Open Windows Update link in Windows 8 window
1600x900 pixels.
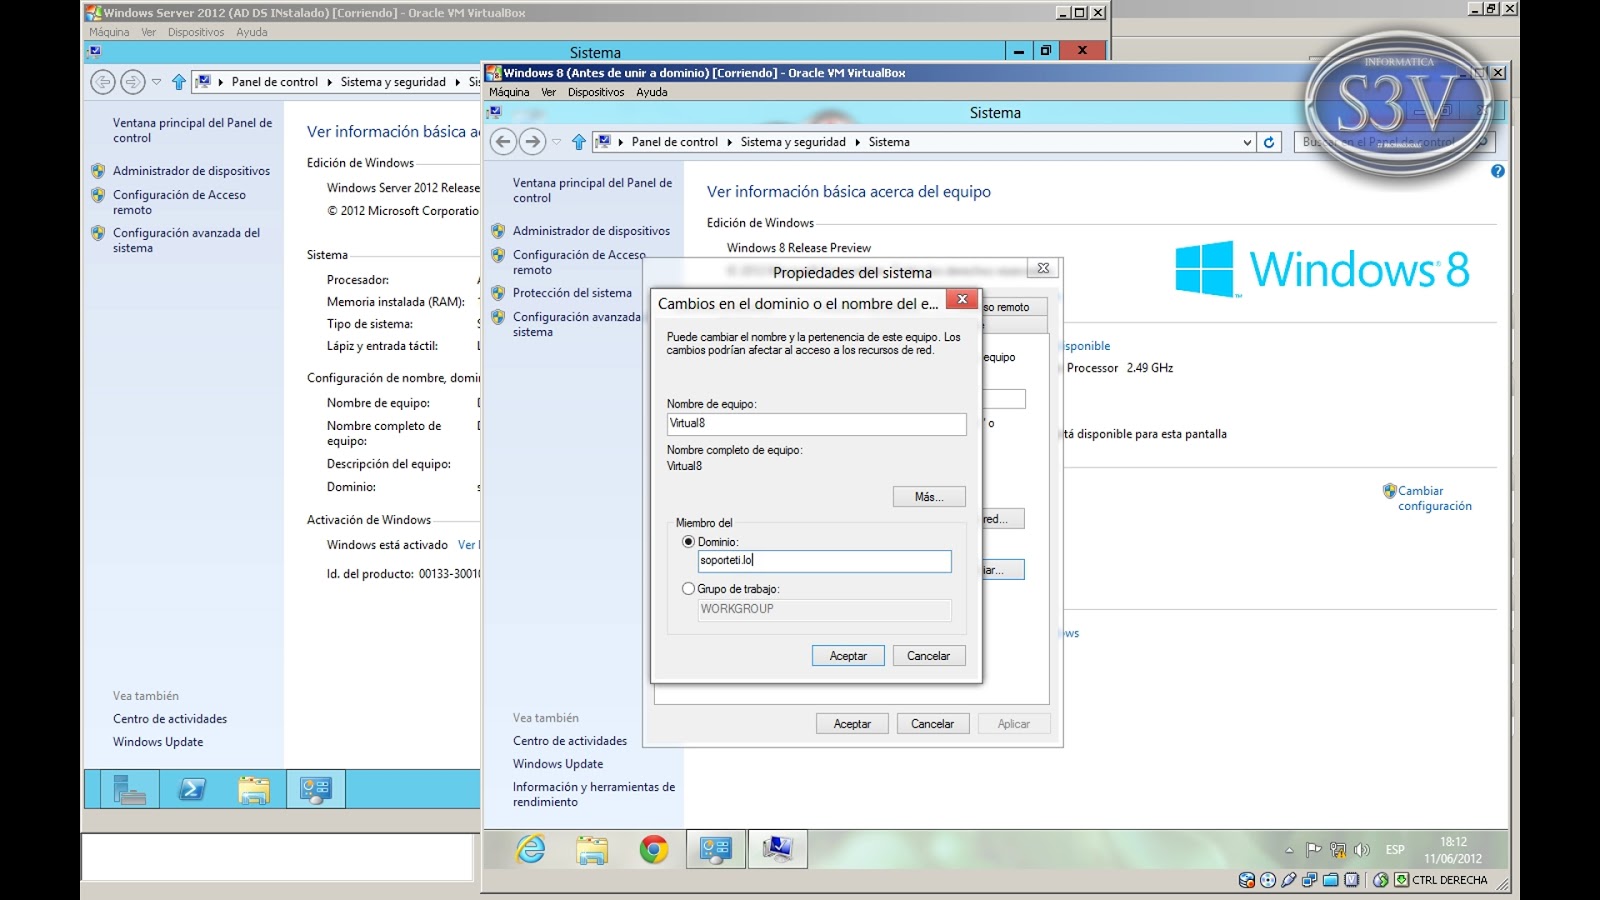(x=558, y=764)
